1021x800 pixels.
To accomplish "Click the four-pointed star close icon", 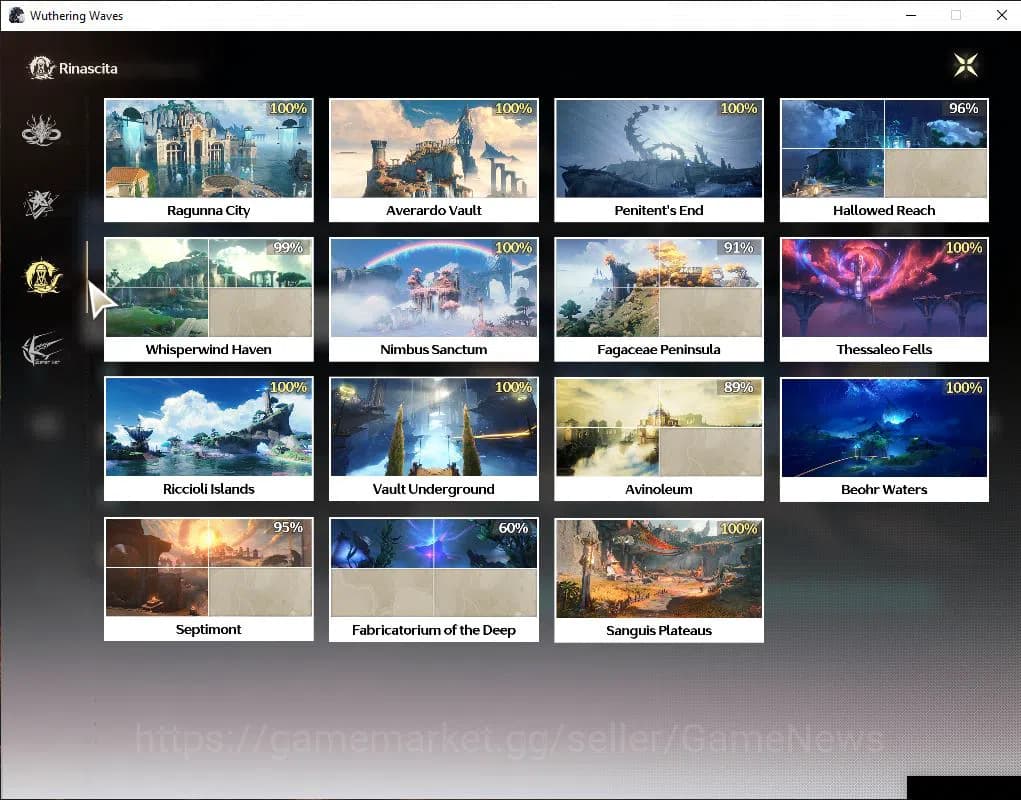I will (965, 65).
